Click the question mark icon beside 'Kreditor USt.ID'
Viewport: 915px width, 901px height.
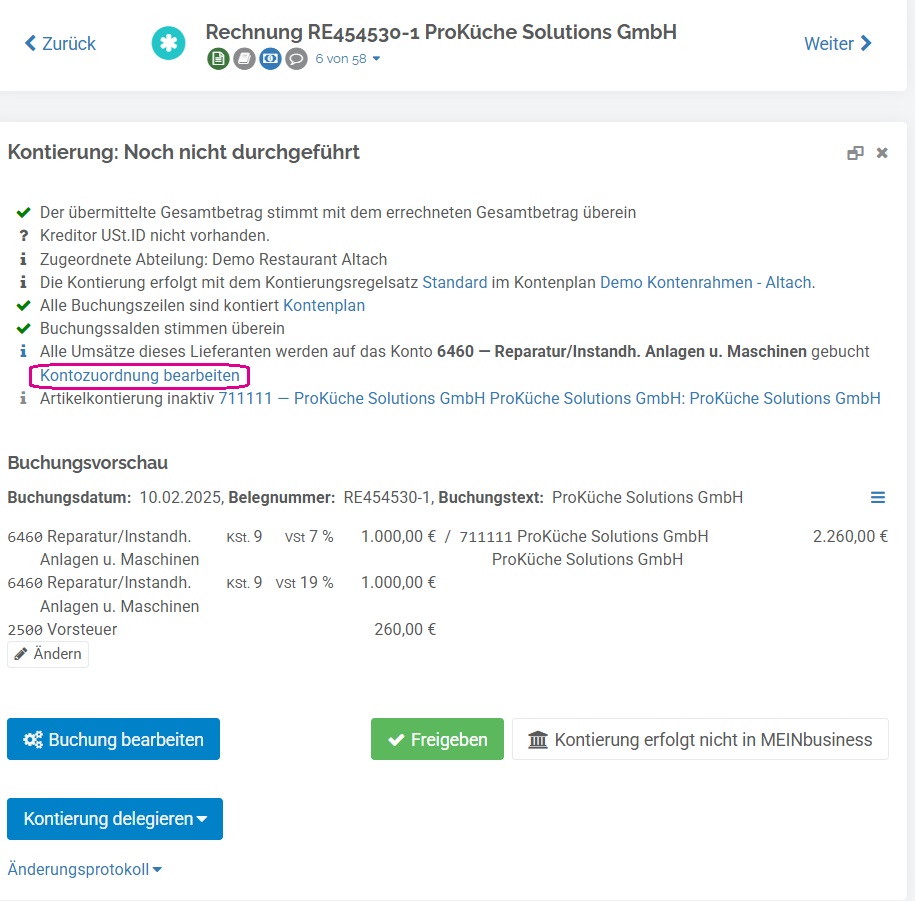(23, 236)
